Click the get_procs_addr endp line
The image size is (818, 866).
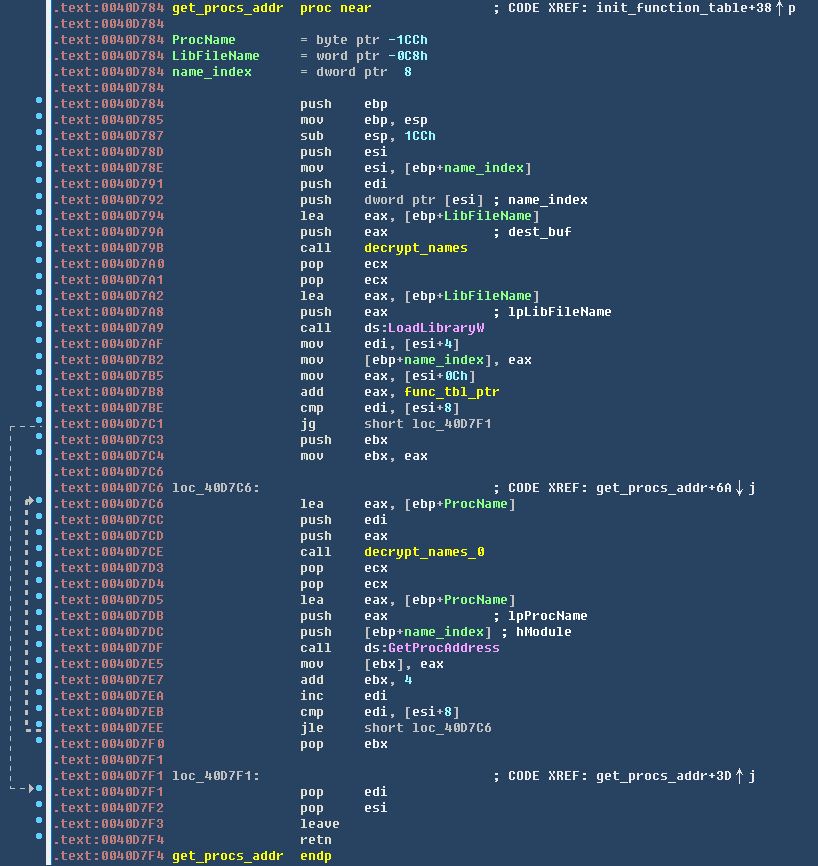point(251,856)
